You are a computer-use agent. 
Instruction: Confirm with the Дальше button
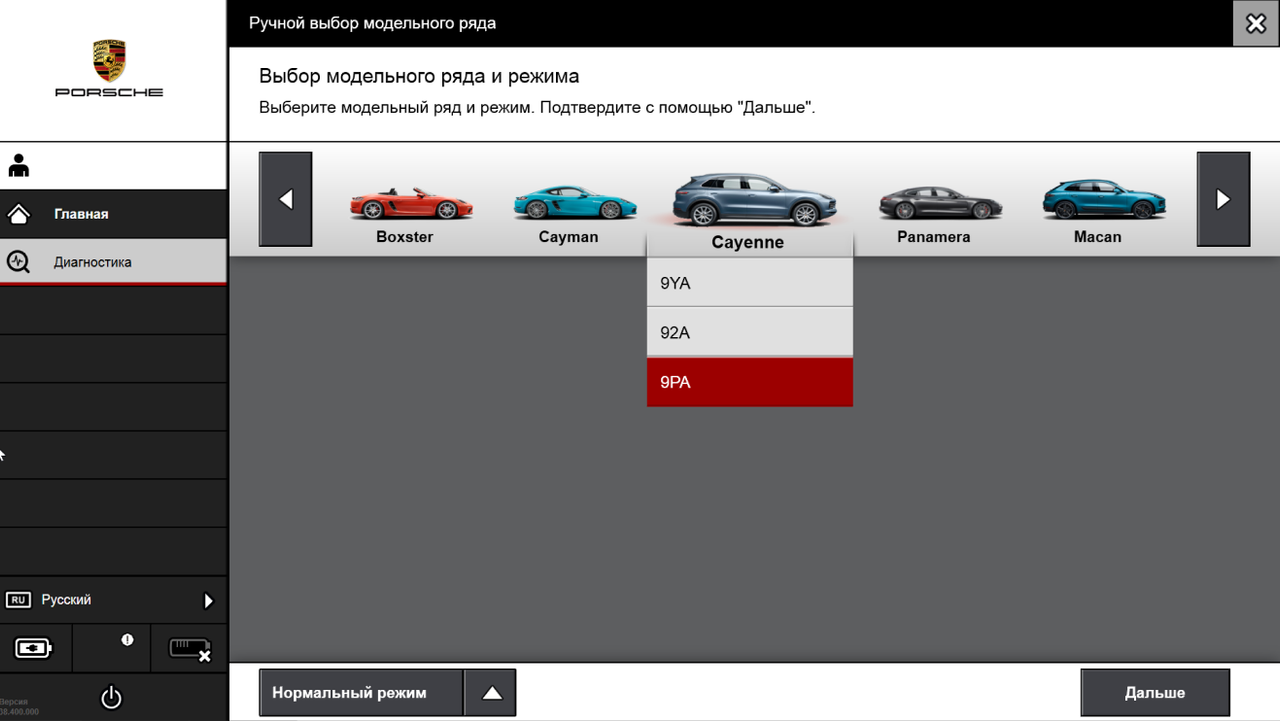[1155, 693]
